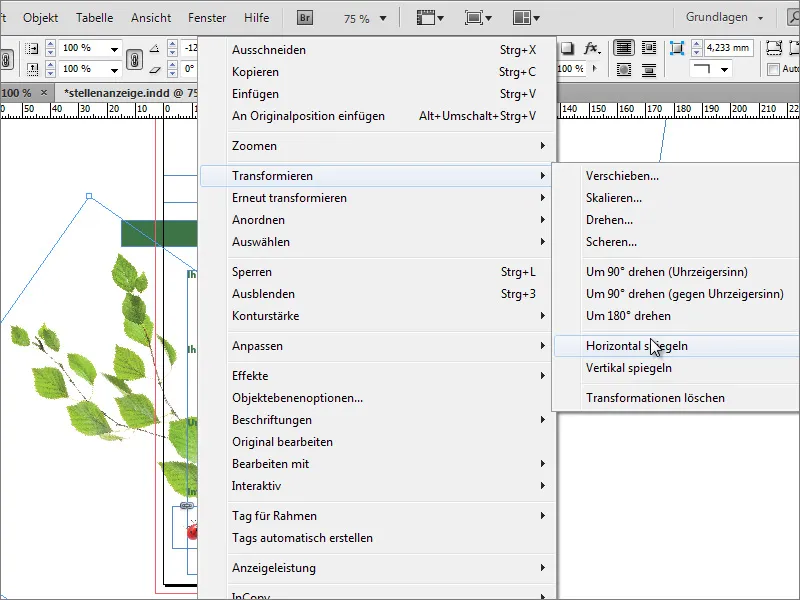This screenshot has height=600, width=800.
Task: Click the shear angle icon
Action: 155,69
